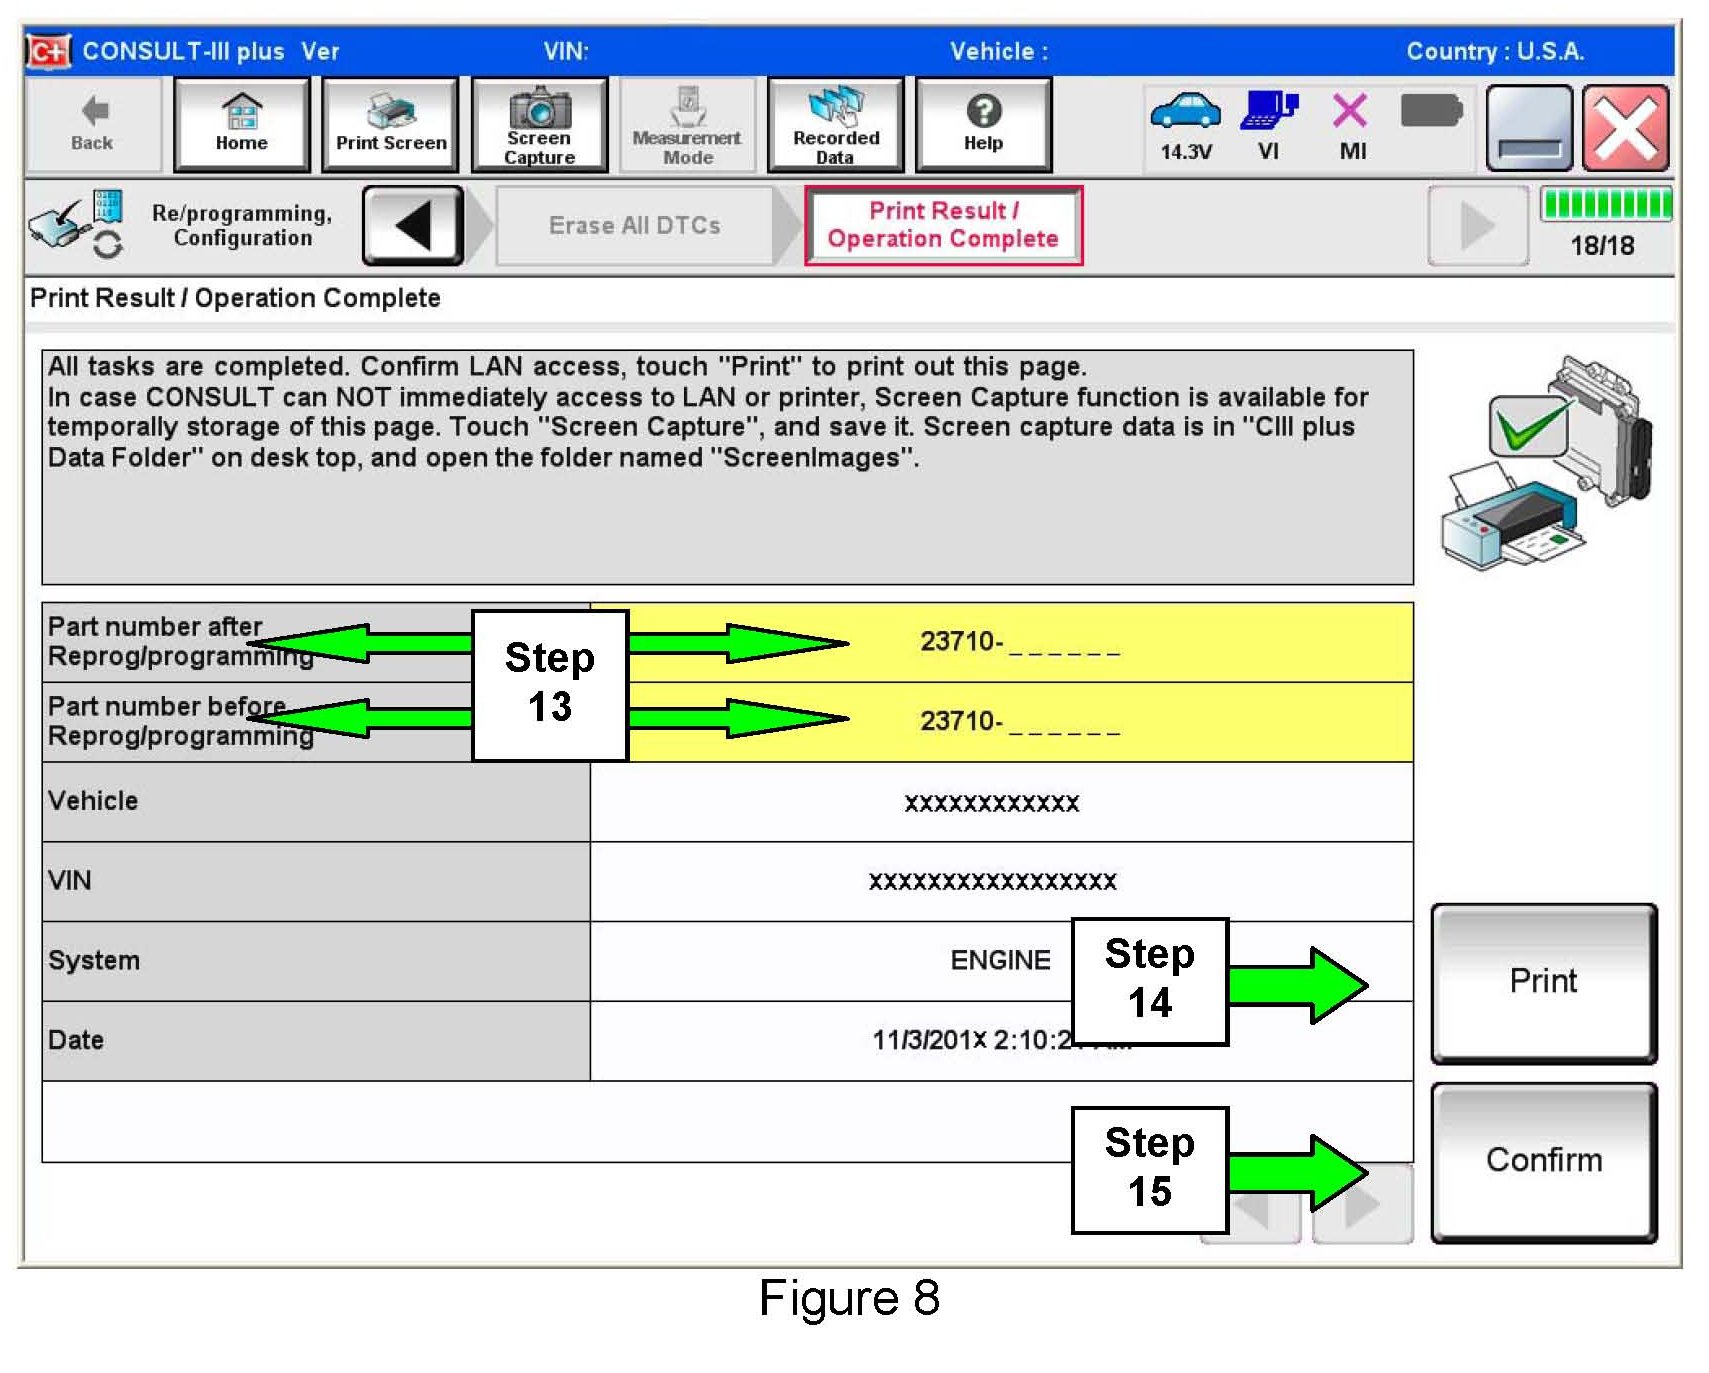The height and width of the screenshot is (1373, 1709).
Task: Click the Re/programming, Configuration icon
Action: [x=76, y=224]
